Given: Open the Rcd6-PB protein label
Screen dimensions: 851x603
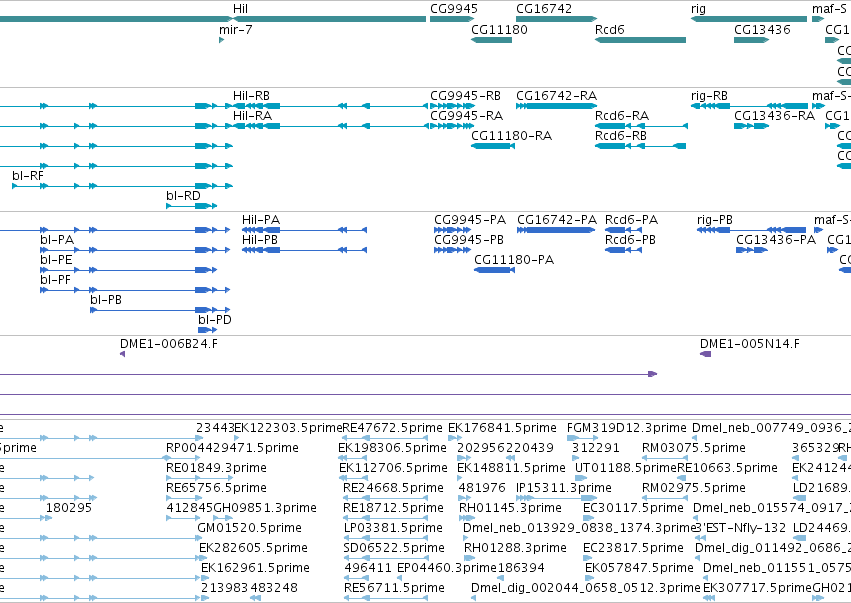Looking at the screenshot, I should click(631, 240).
